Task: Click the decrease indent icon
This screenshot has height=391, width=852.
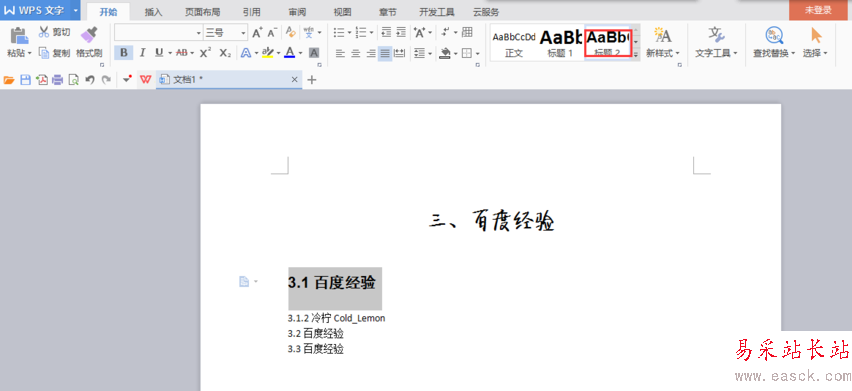Action: tap(386, 33)
